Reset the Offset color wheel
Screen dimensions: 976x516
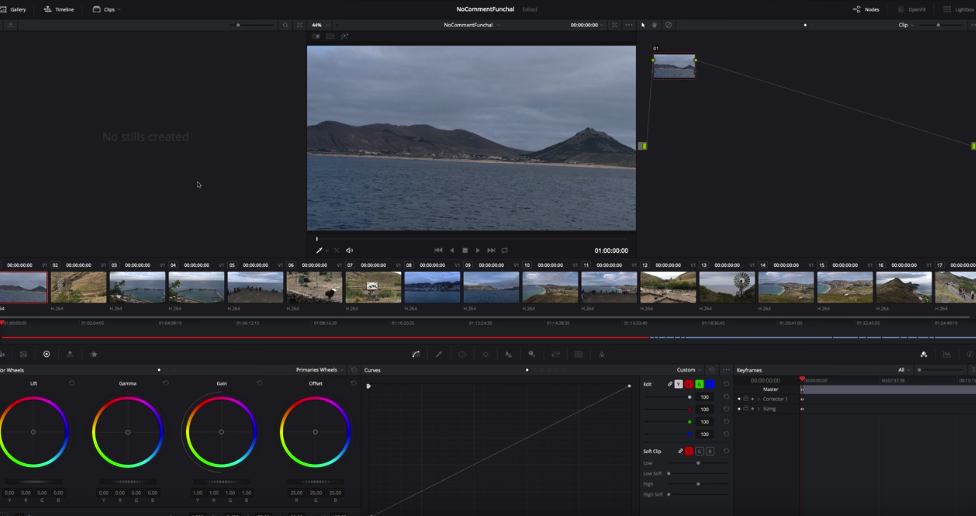click(x=354, y=383)
